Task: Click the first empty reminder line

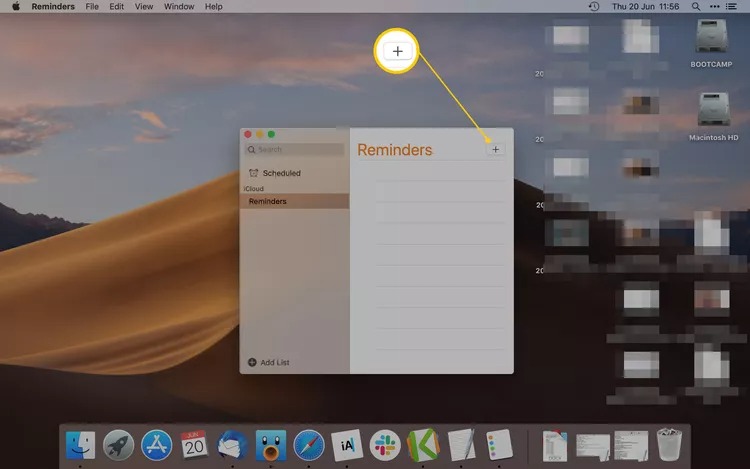Action: click(x=440, y=171)
